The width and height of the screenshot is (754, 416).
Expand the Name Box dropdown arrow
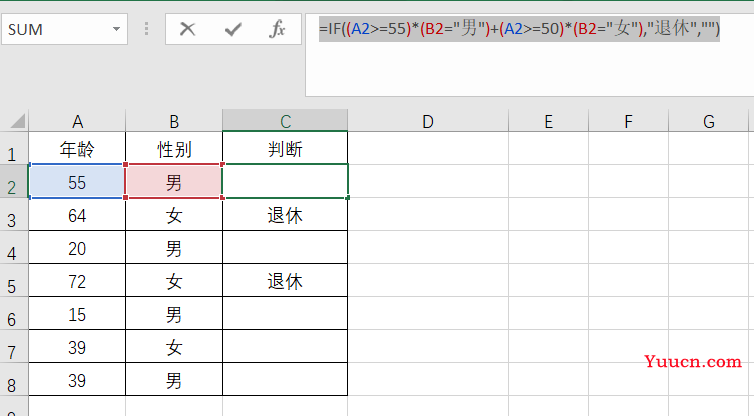click(x=116, y=29)
